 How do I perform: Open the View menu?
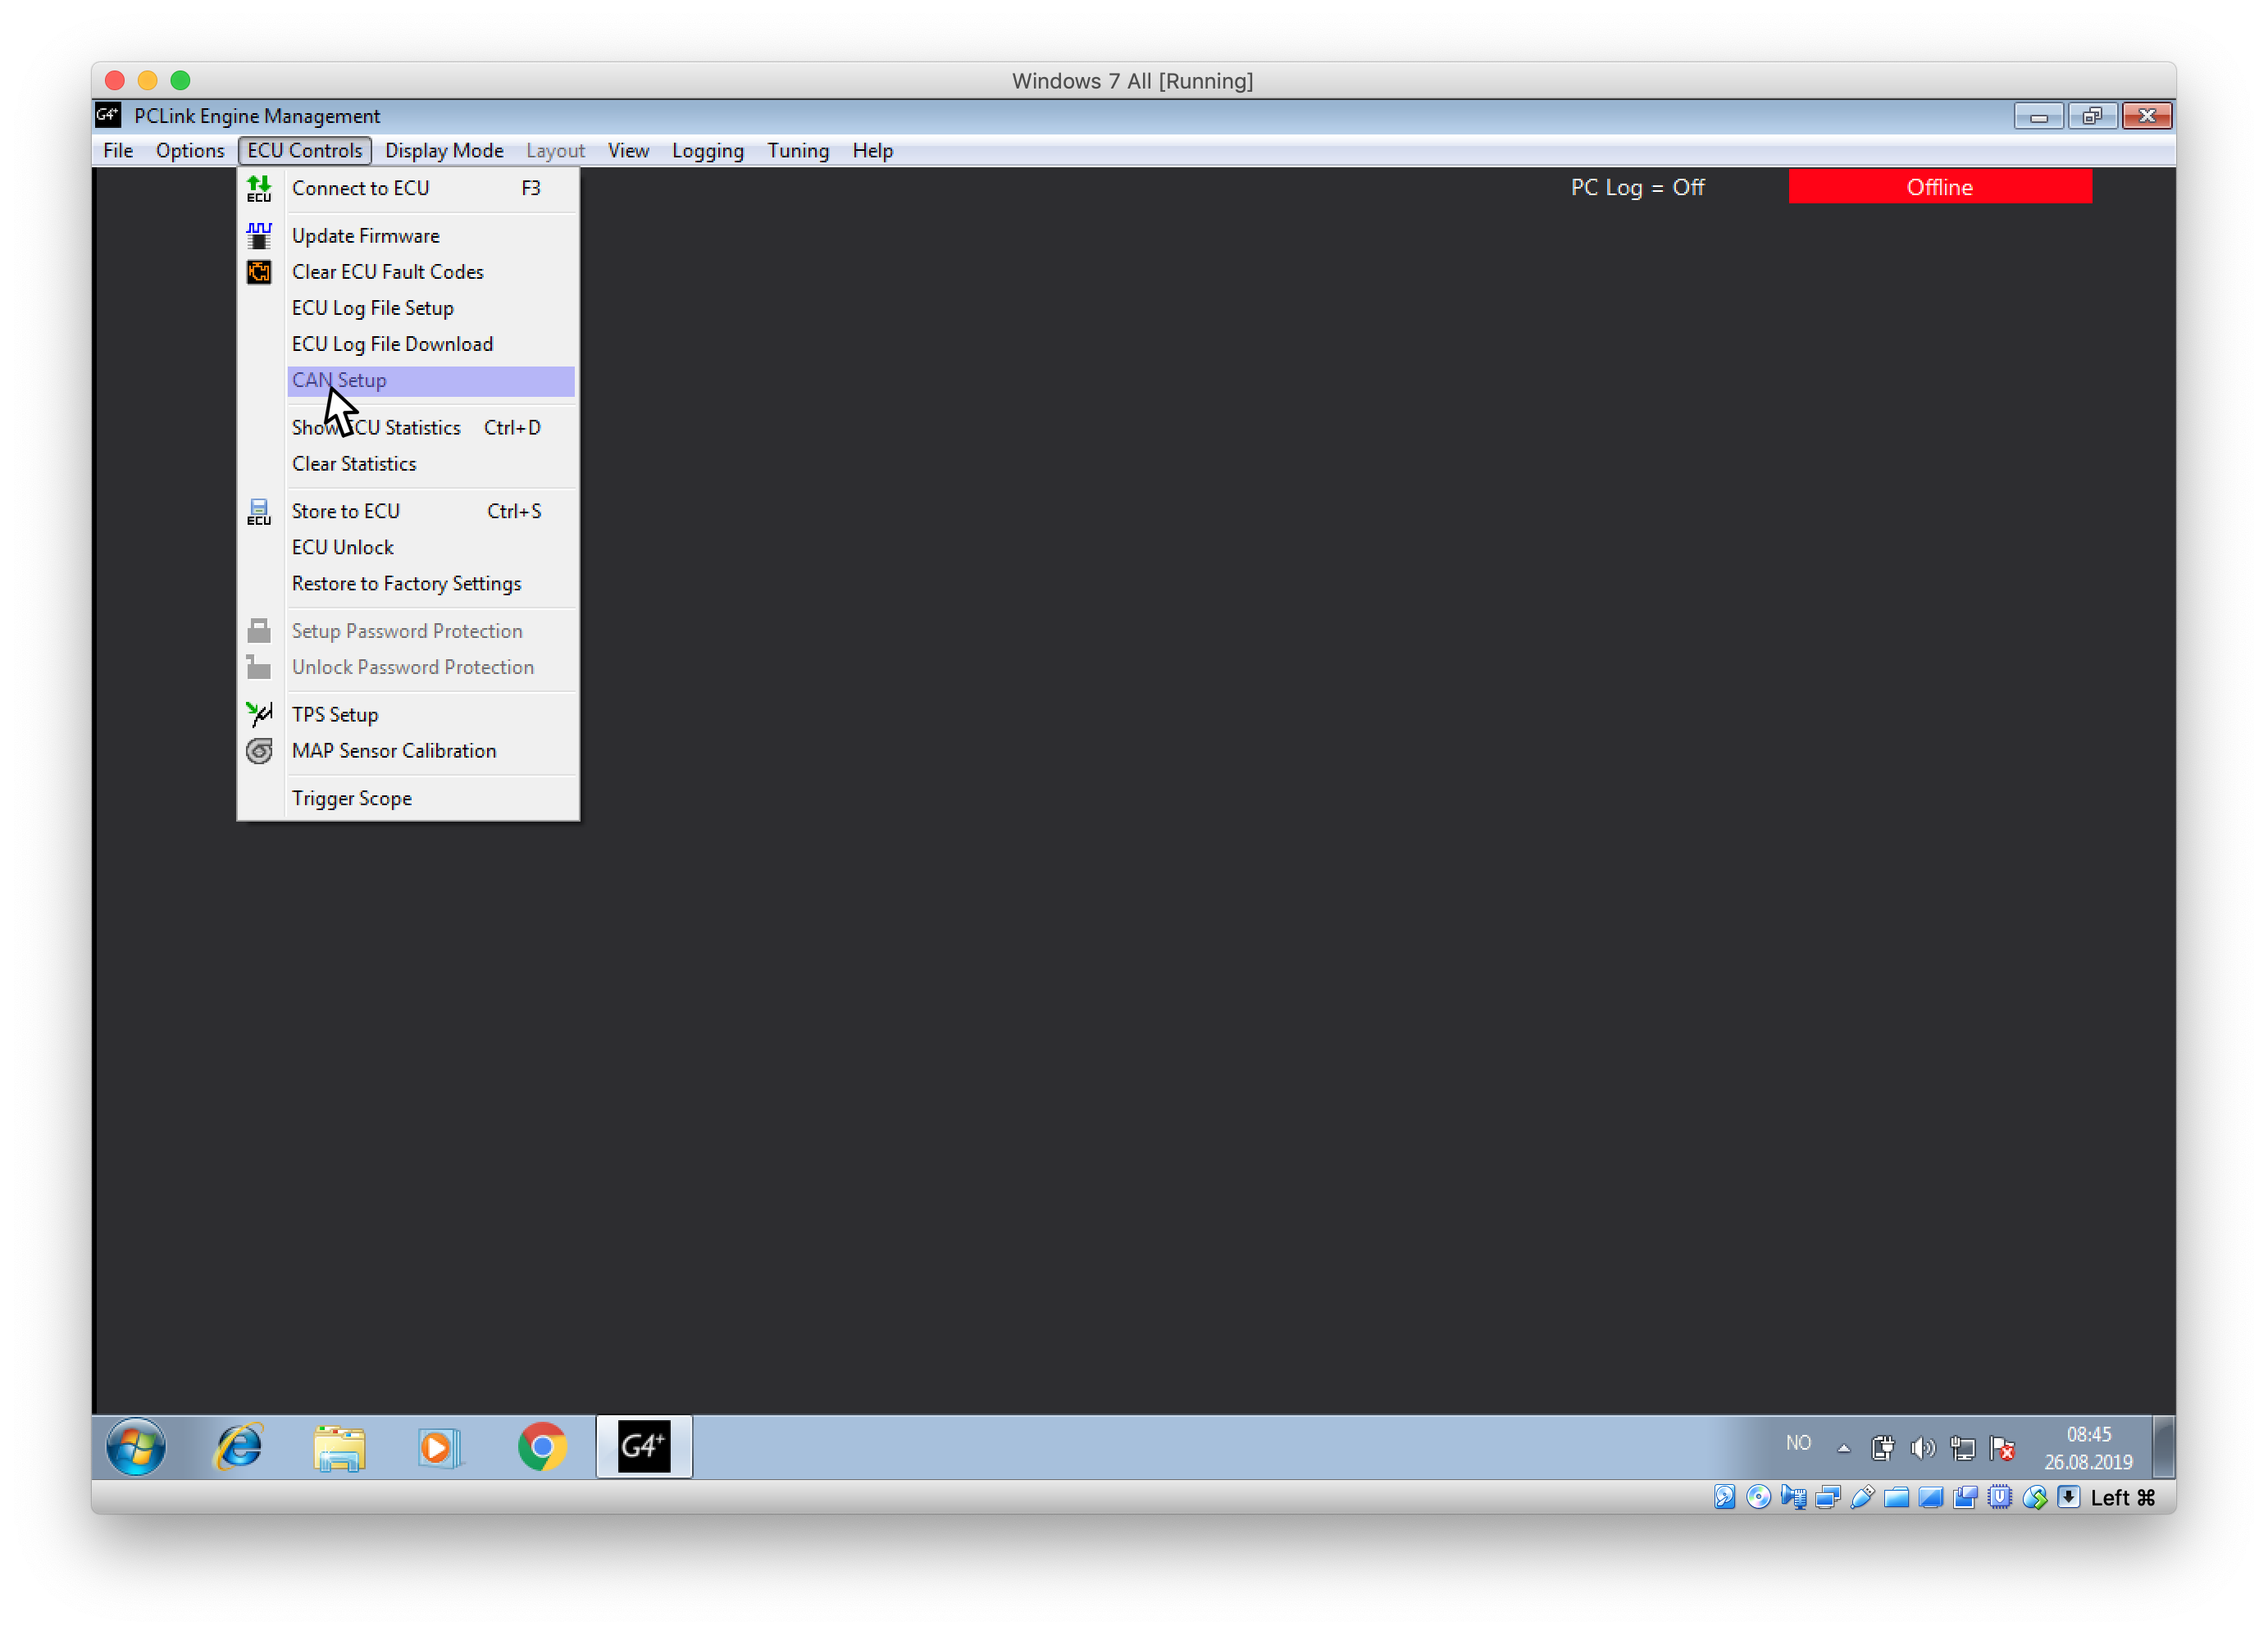pos(628,151)
